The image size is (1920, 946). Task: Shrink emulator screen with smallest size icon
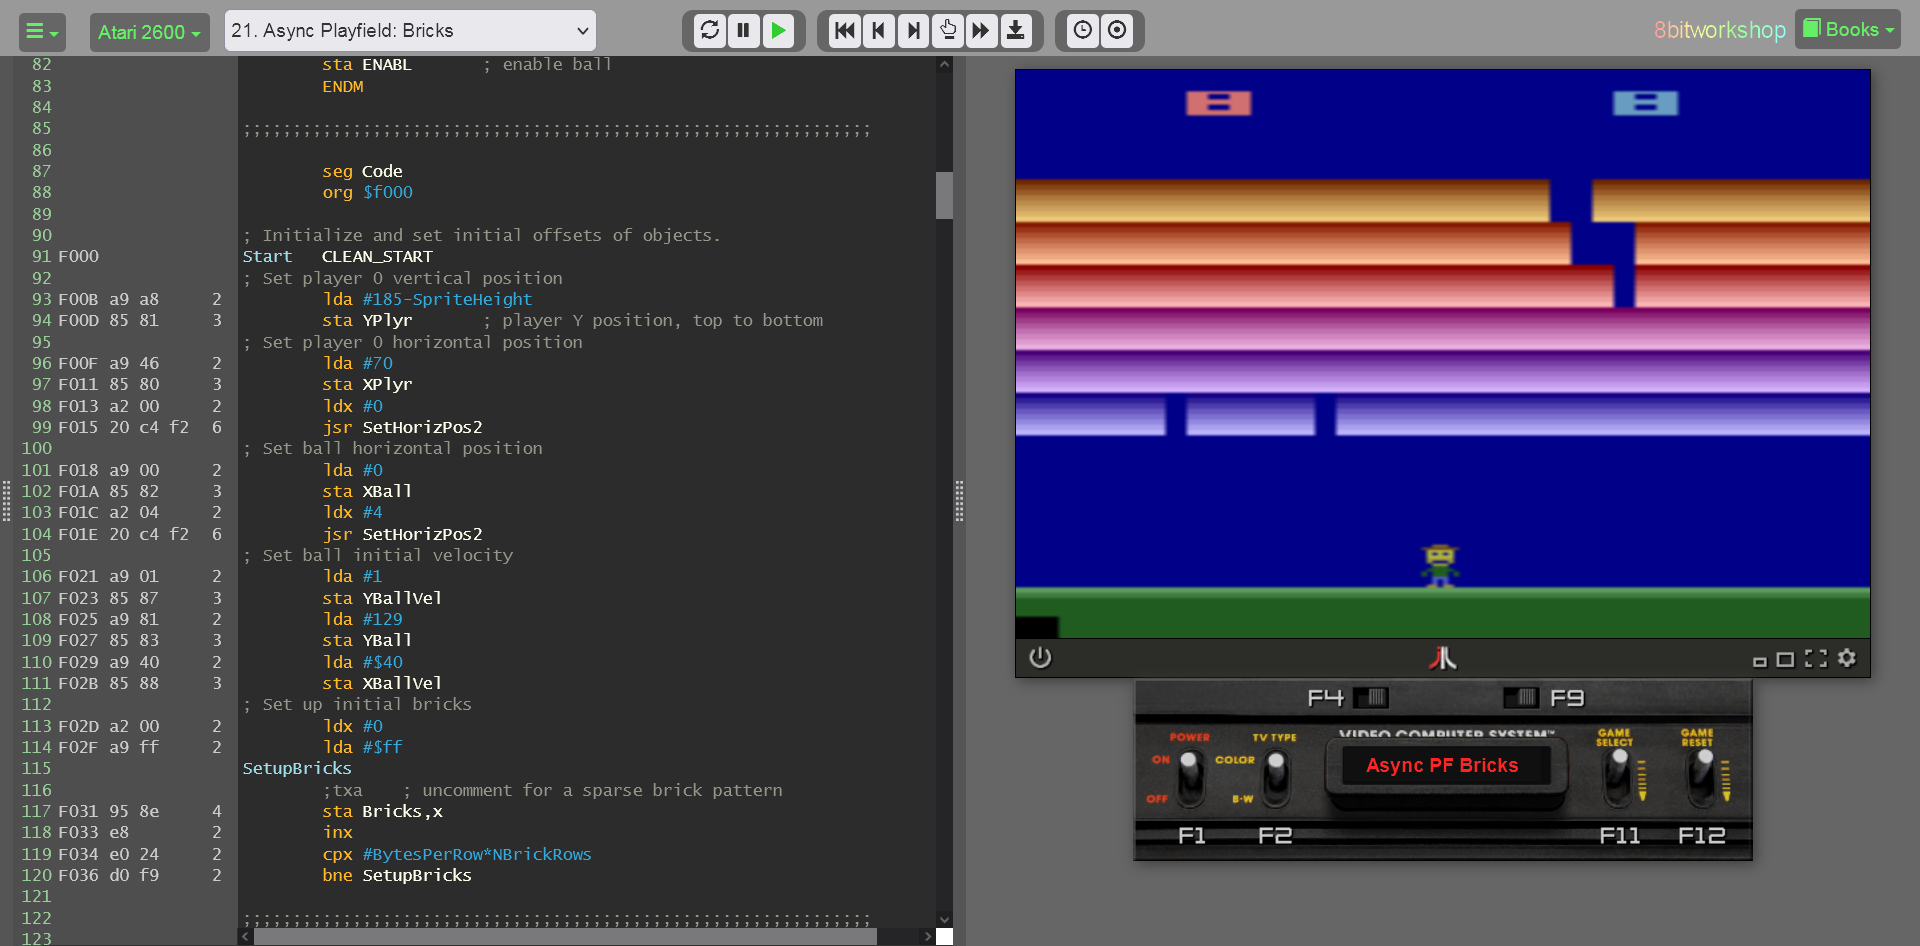click(1759, 661)
